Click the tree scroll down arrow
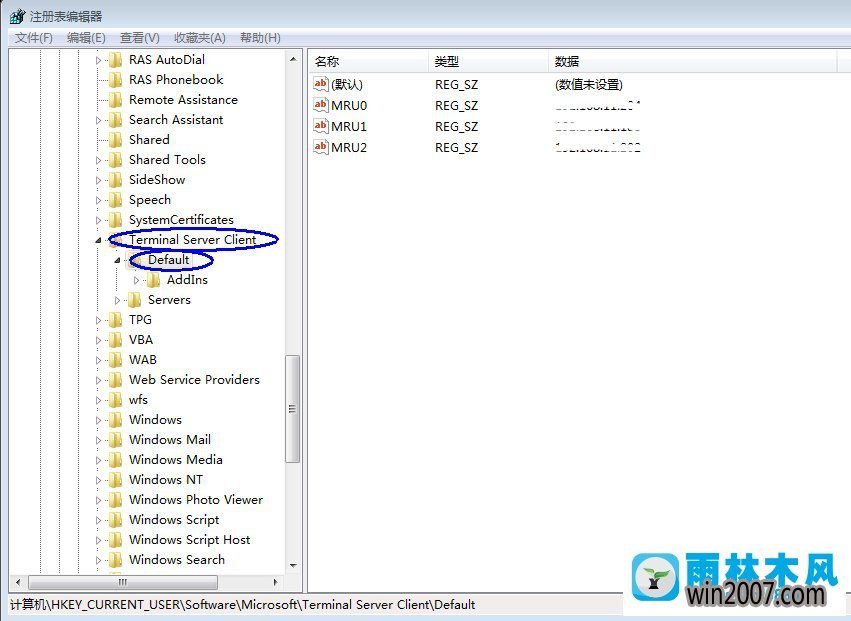Image resolution: width=851 pixels, height=621 pixels. point(293,566)
